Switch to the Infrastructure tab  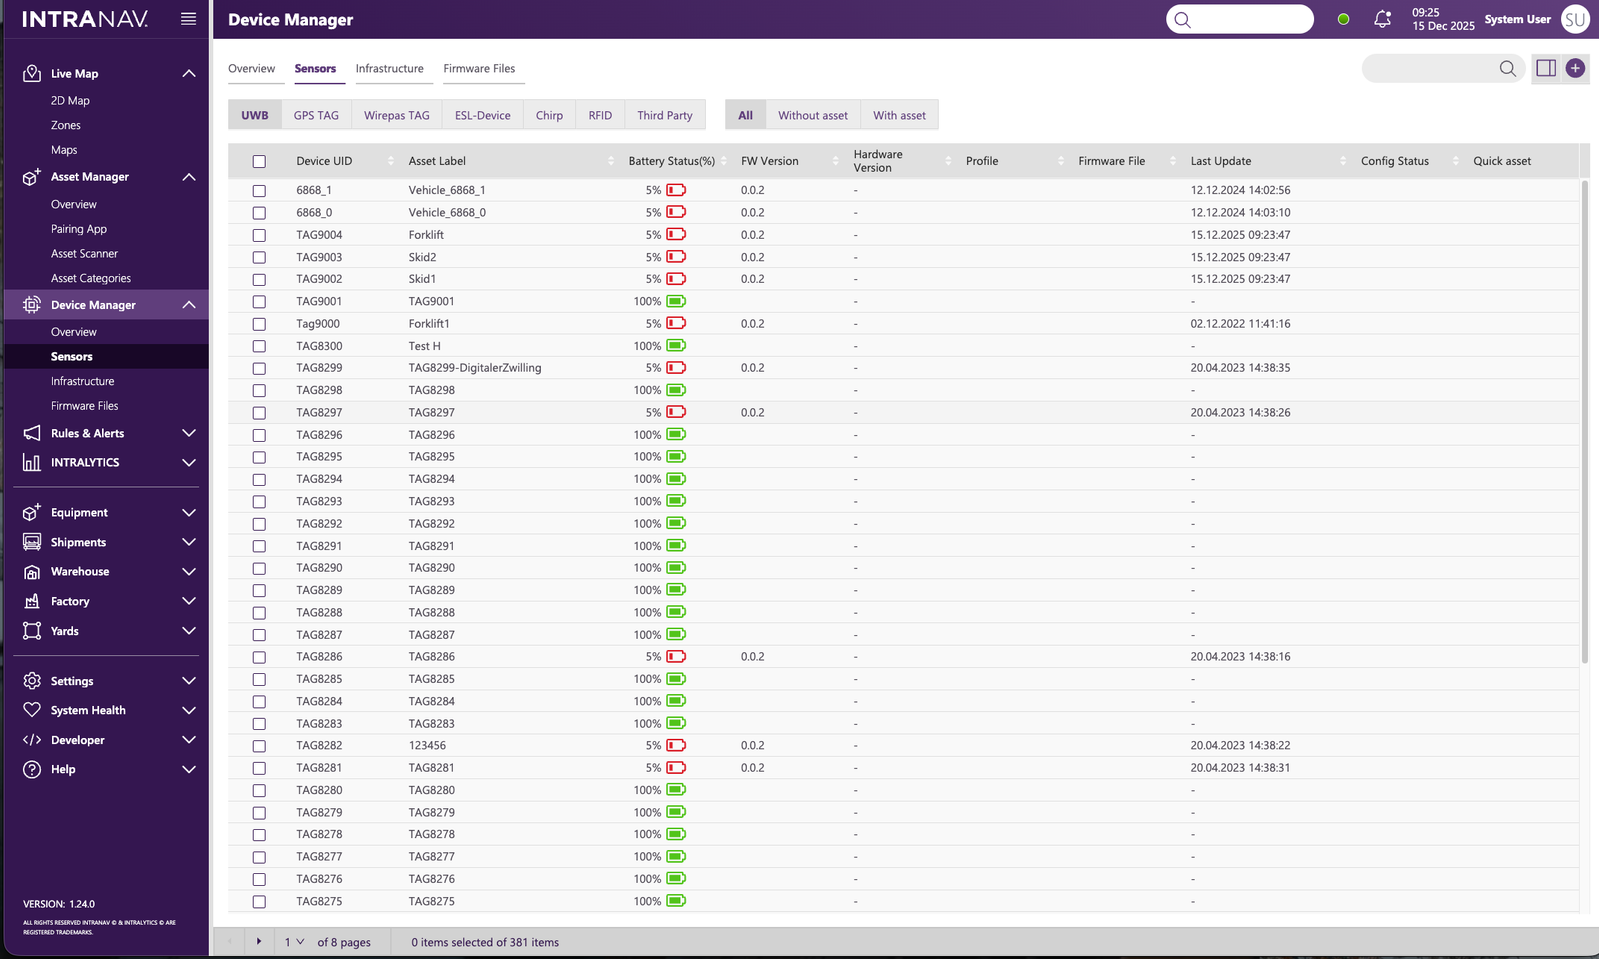tap(389, 68)
